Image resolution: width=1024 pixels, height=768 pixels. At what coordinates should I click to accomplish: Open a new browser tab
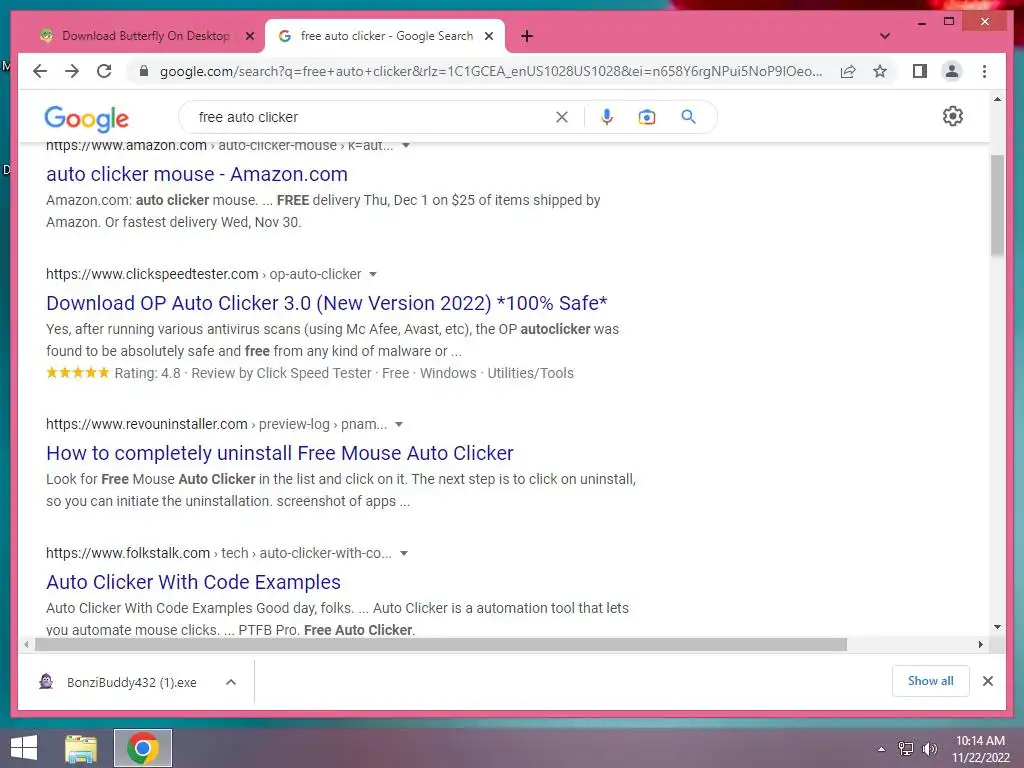pyautogui.click(x=527, y=36)
